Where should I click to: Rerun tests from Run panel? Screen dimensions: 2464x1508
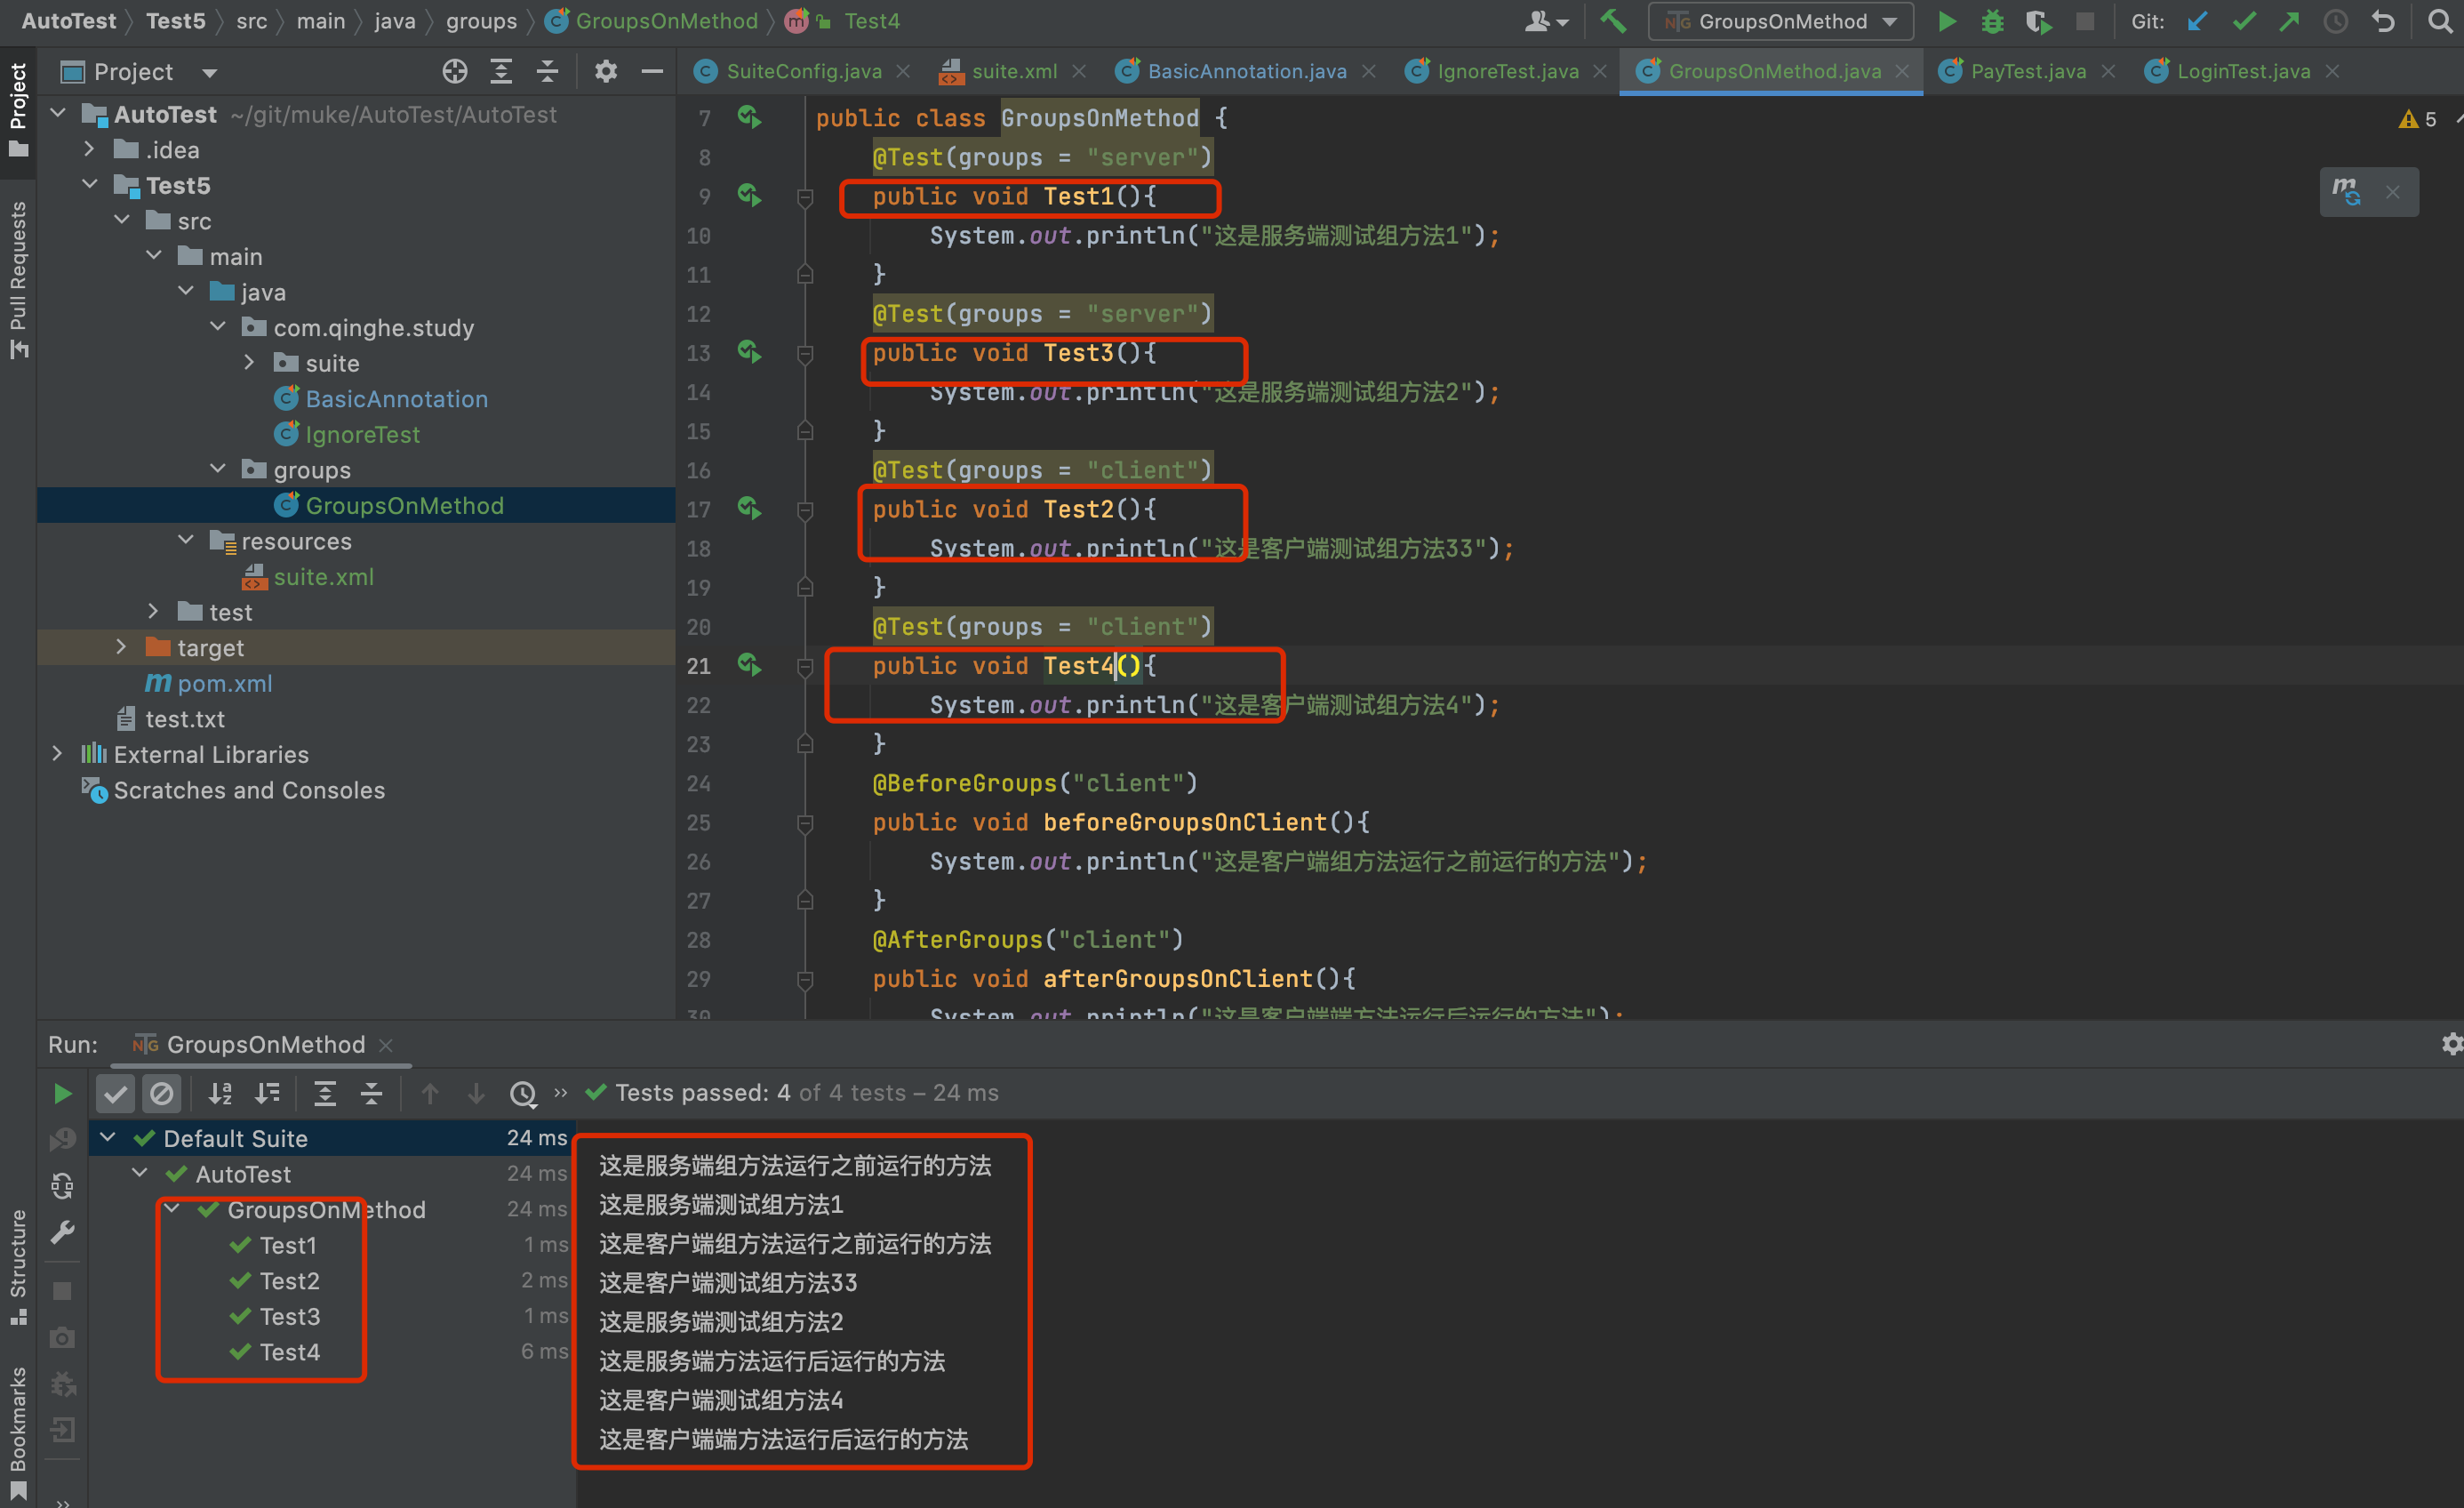pyautogui.click(x=62, y=1093)
